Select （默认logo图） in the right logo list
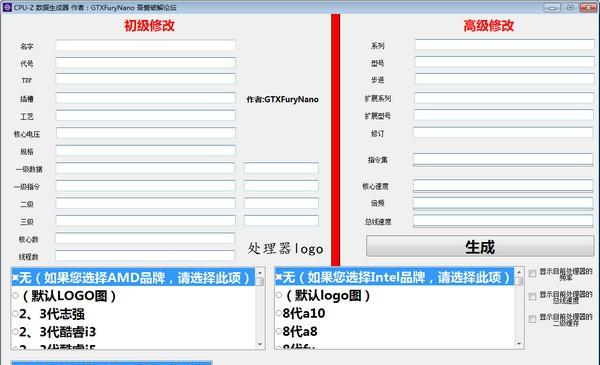Screen dimensions: 600x365 (323, 295)
